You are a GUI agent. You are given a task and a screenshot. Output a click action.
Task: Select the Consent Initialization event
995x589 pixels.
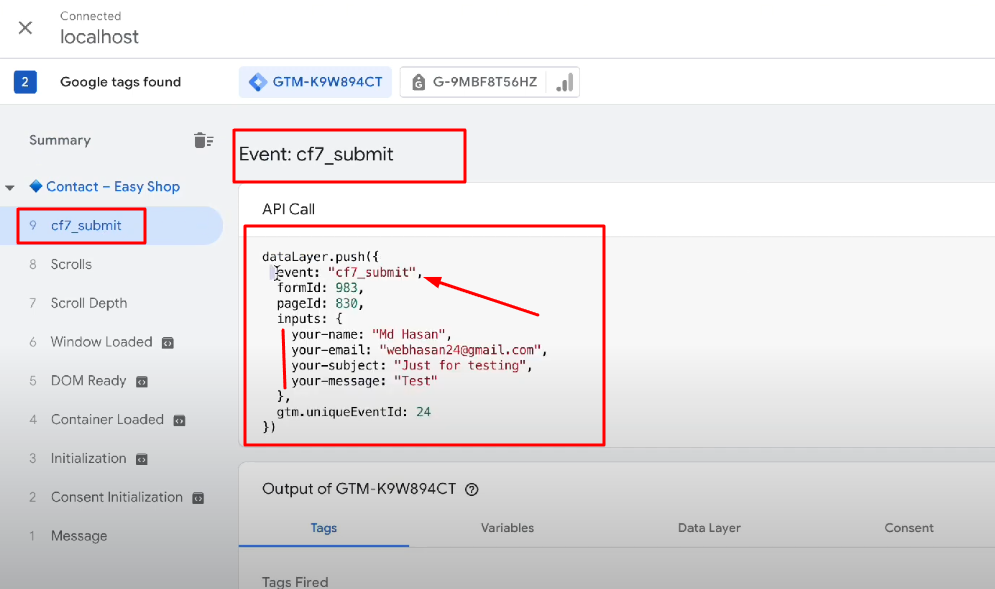[117, 497]
